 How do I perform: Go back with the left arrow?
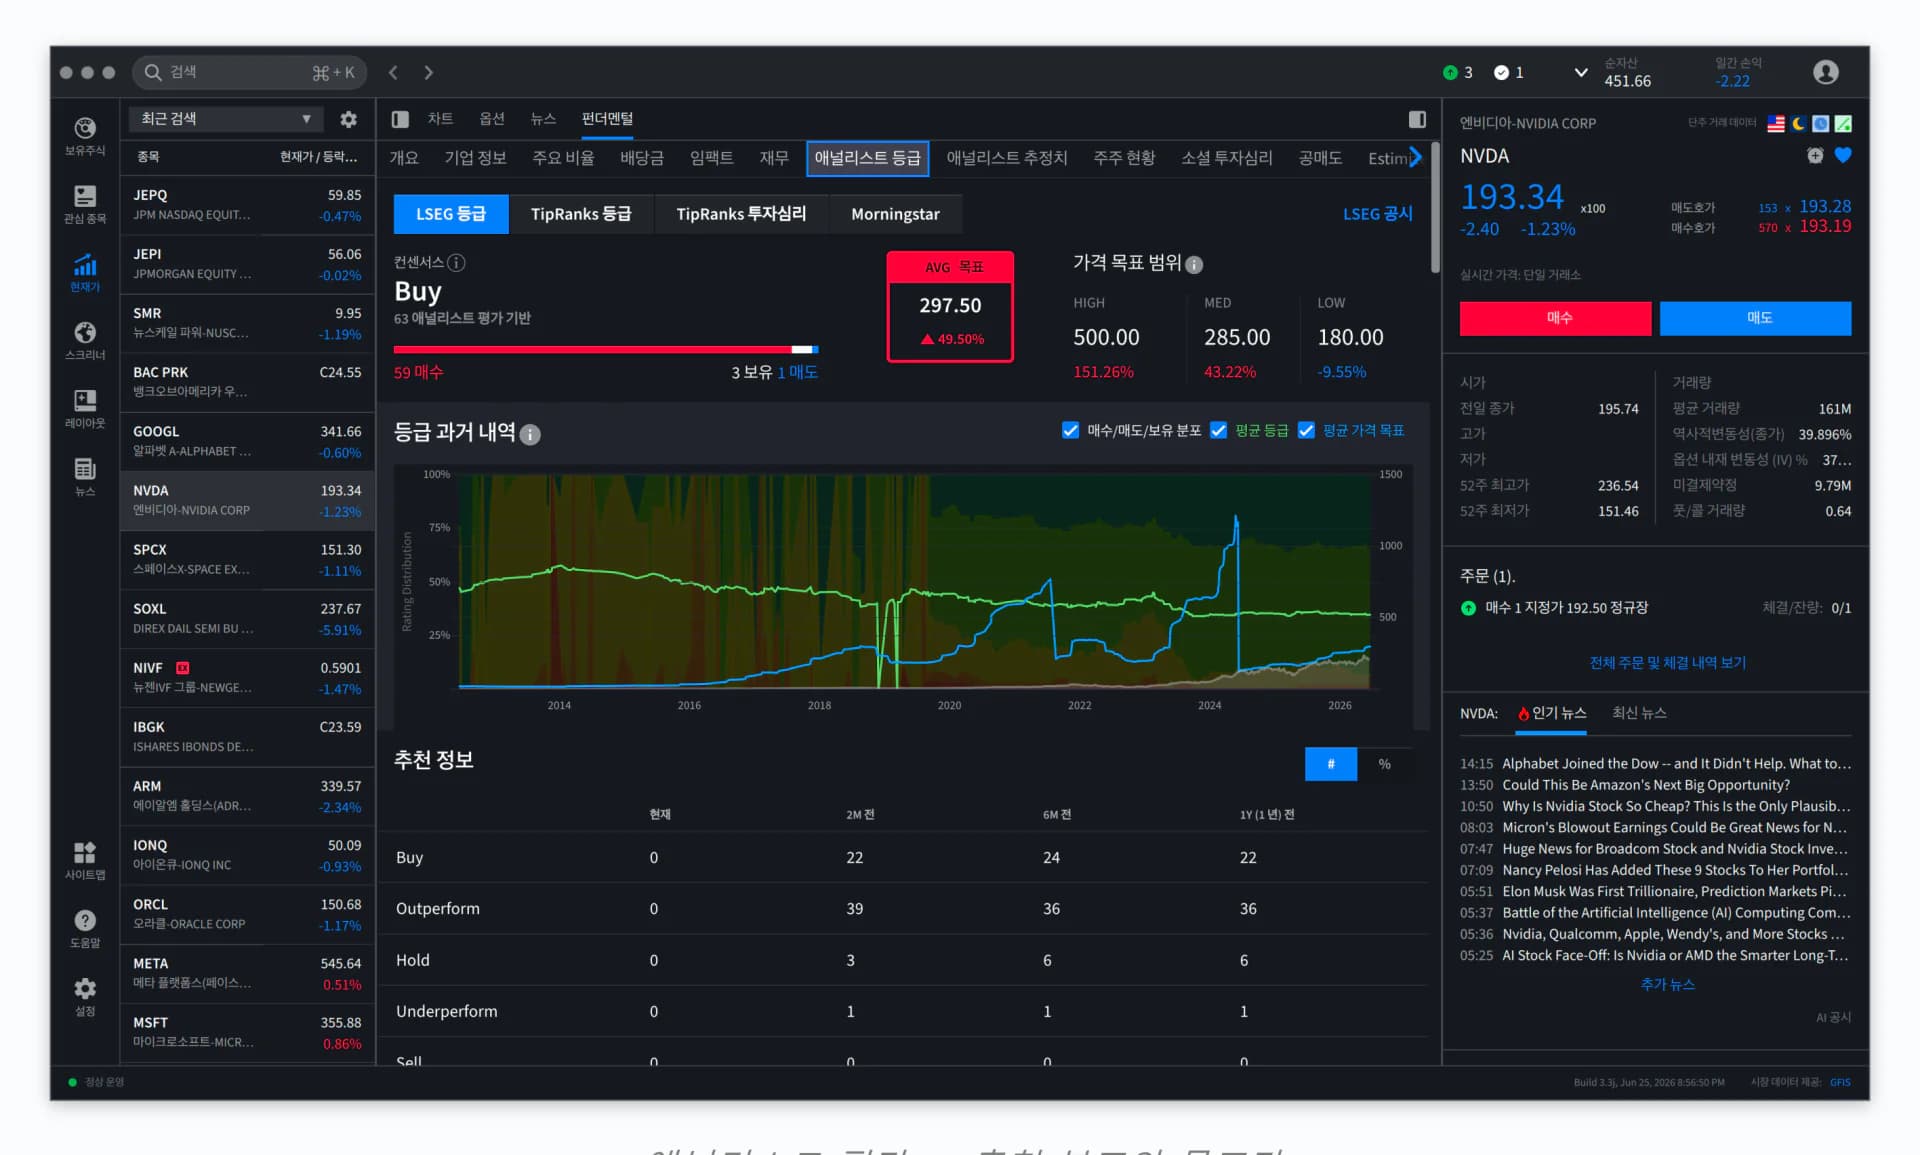[x=394, y=72]
